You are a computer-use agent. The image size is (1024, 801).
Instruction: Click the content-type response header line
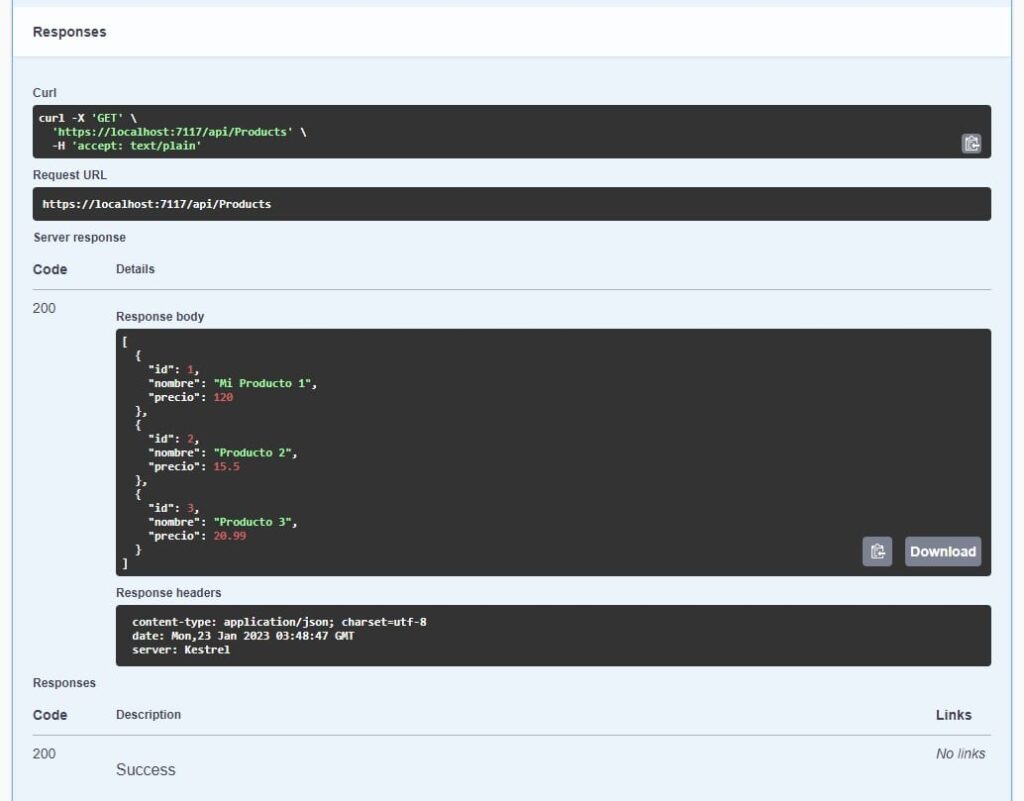coord(279,621)
